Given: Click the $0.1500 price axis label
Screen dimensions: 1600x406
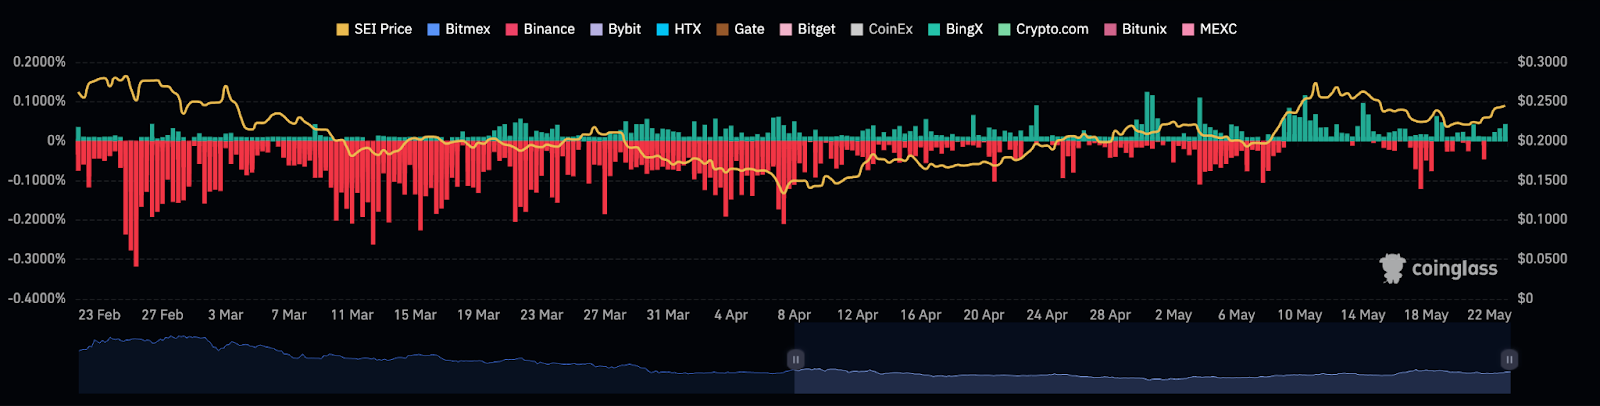Looking at the screenshot, I should click(x=1542, y=180).
